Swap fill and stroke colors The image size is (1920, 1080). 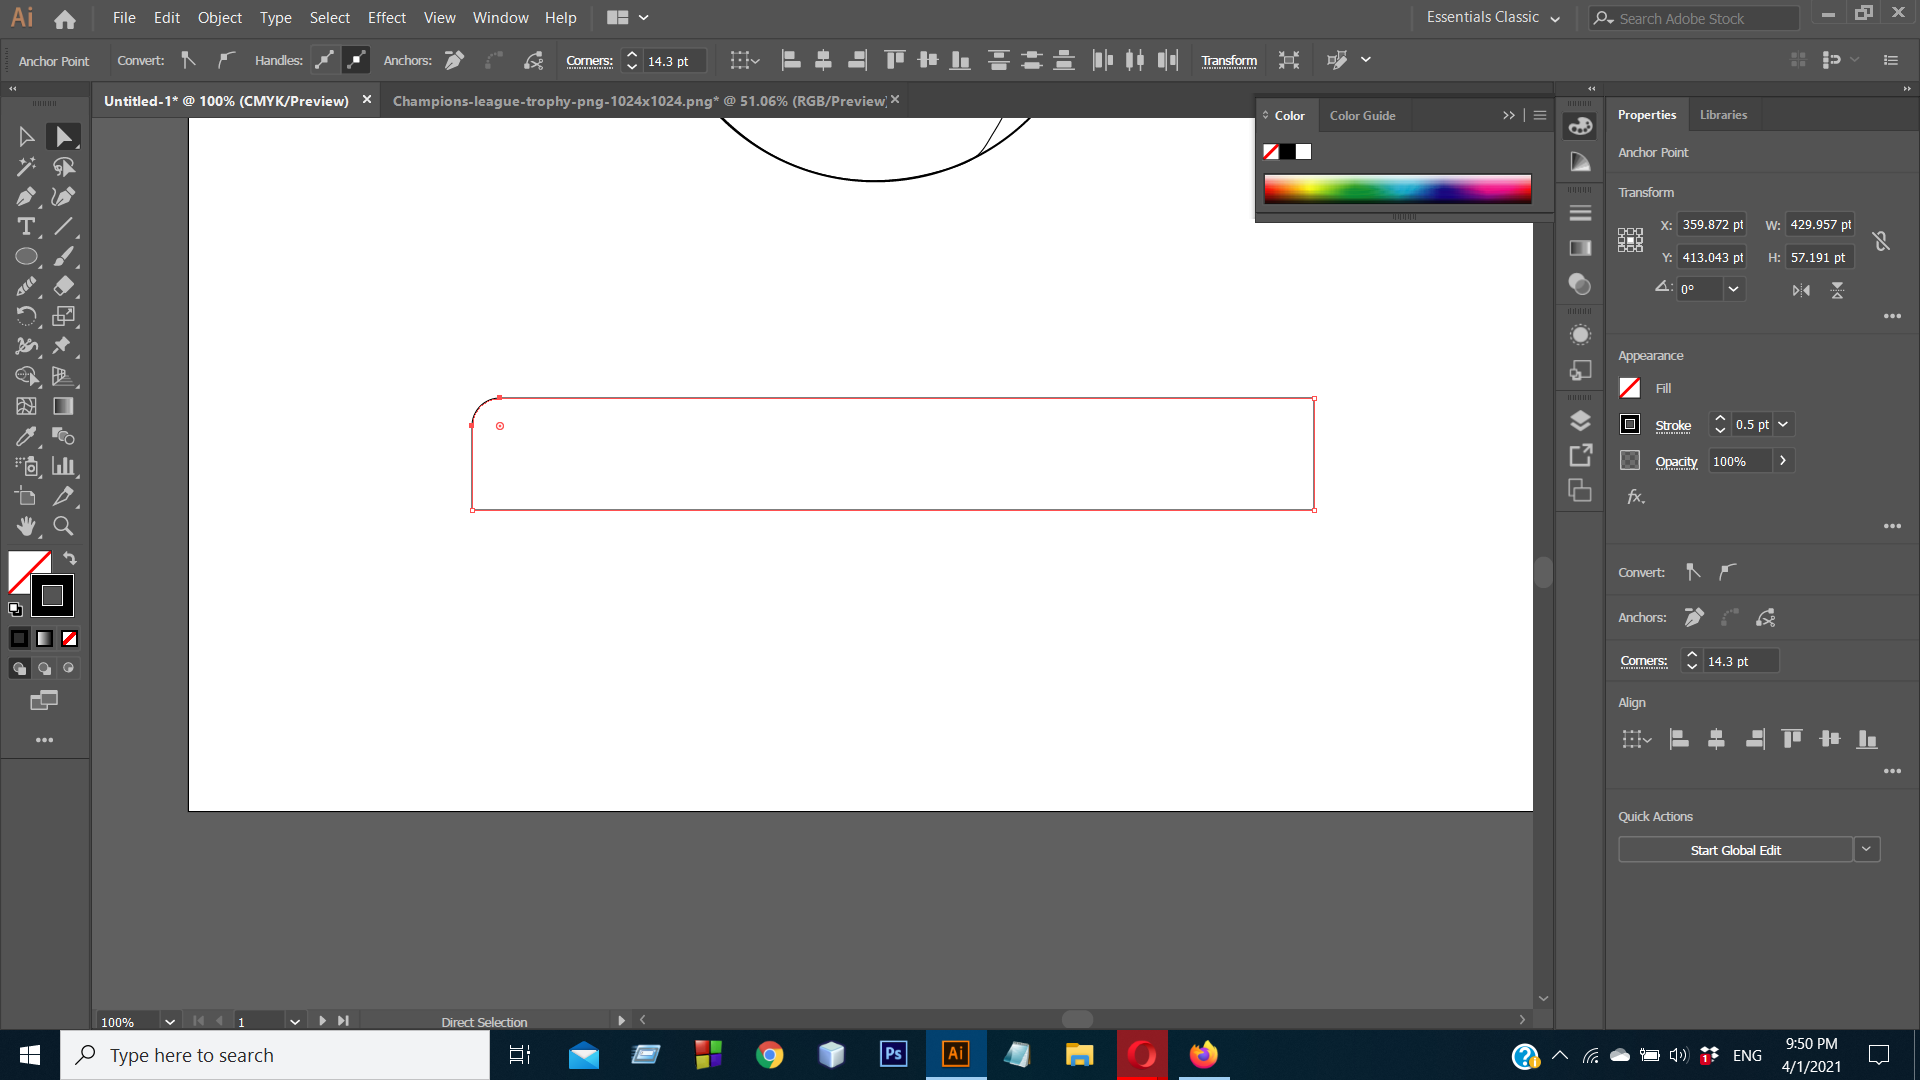[x=70, y=558]
